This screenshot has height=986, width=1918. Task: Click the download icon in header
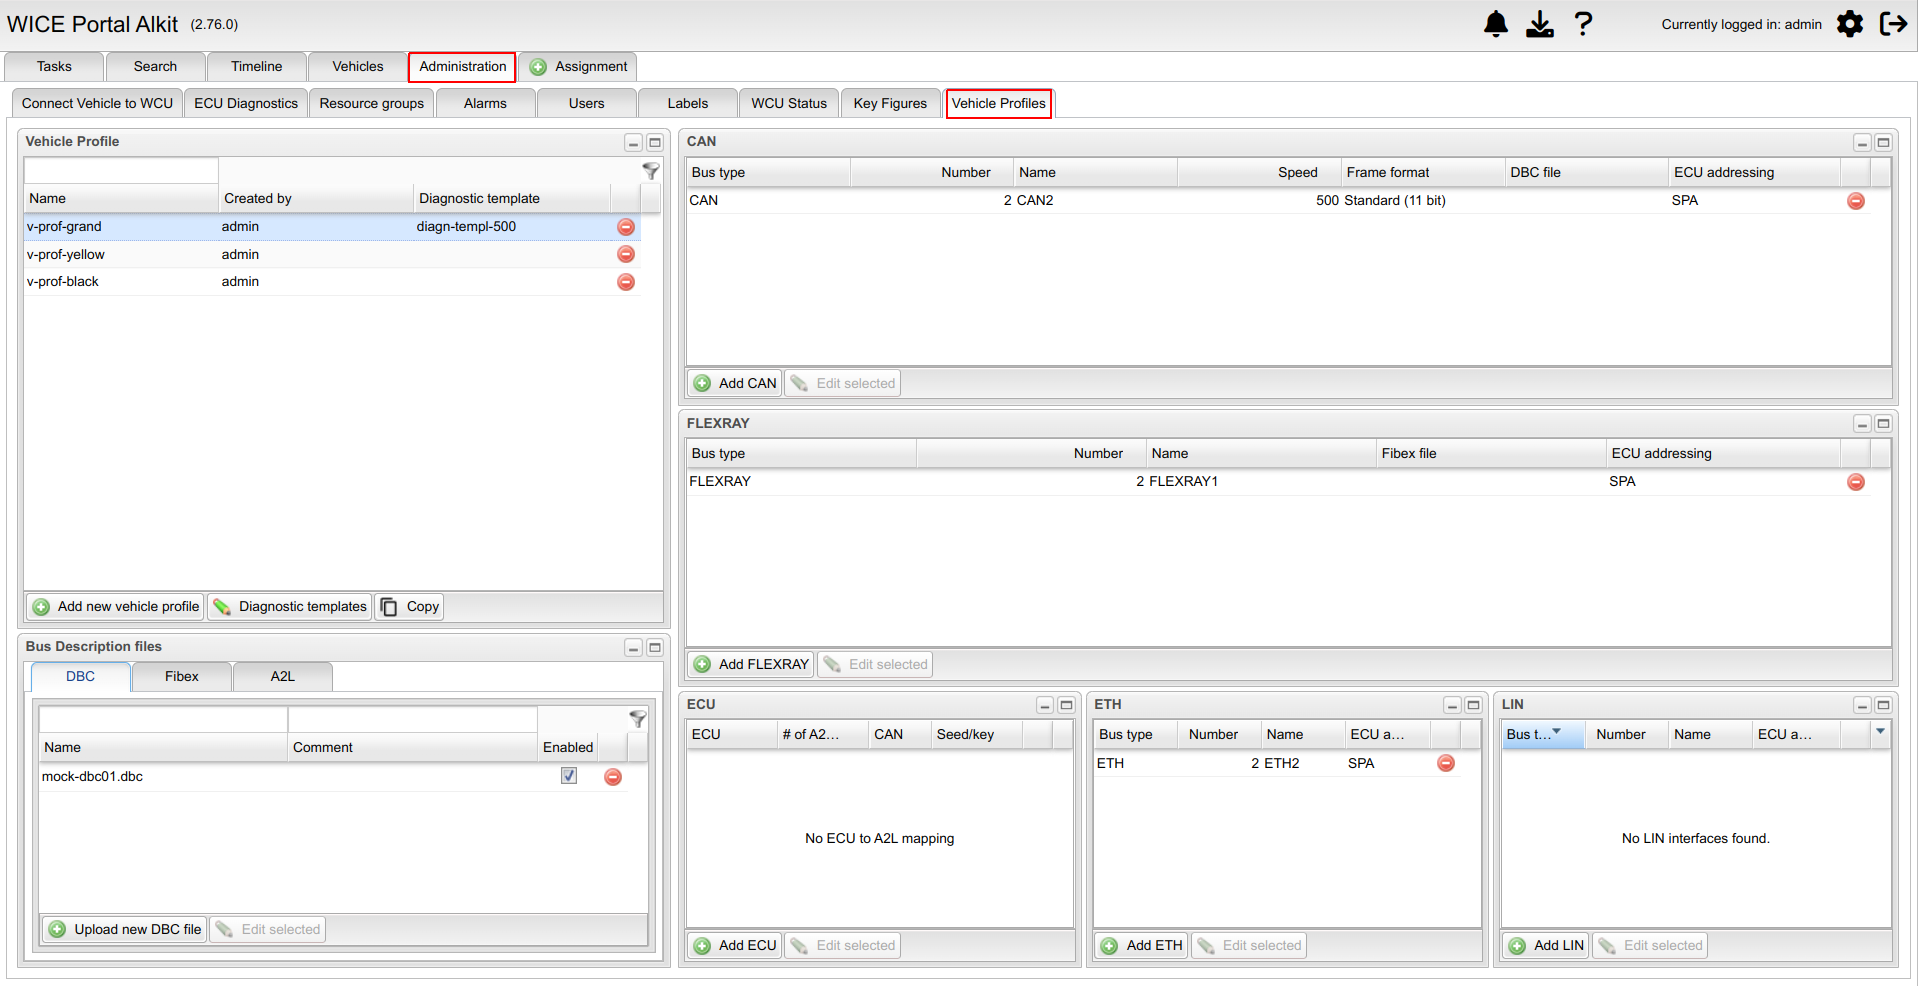(1539, 24)
